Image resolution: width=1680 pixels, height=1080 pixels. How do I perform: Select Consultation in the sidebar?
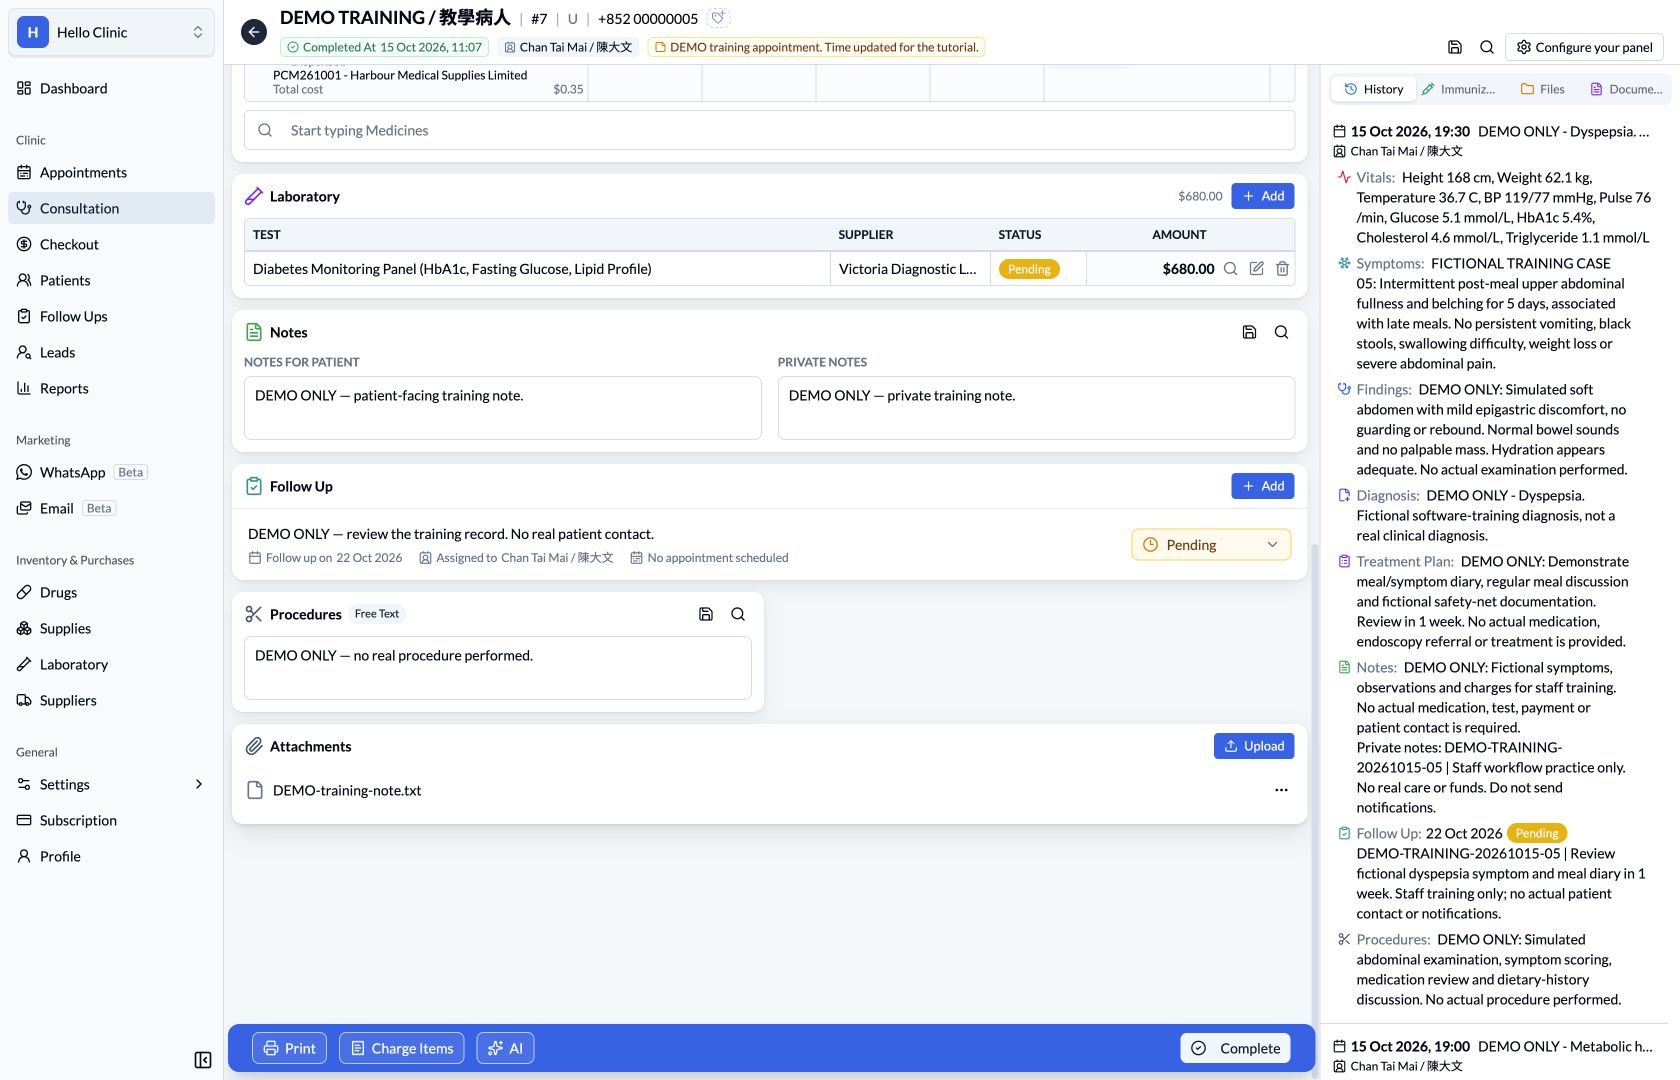point(111,208)
